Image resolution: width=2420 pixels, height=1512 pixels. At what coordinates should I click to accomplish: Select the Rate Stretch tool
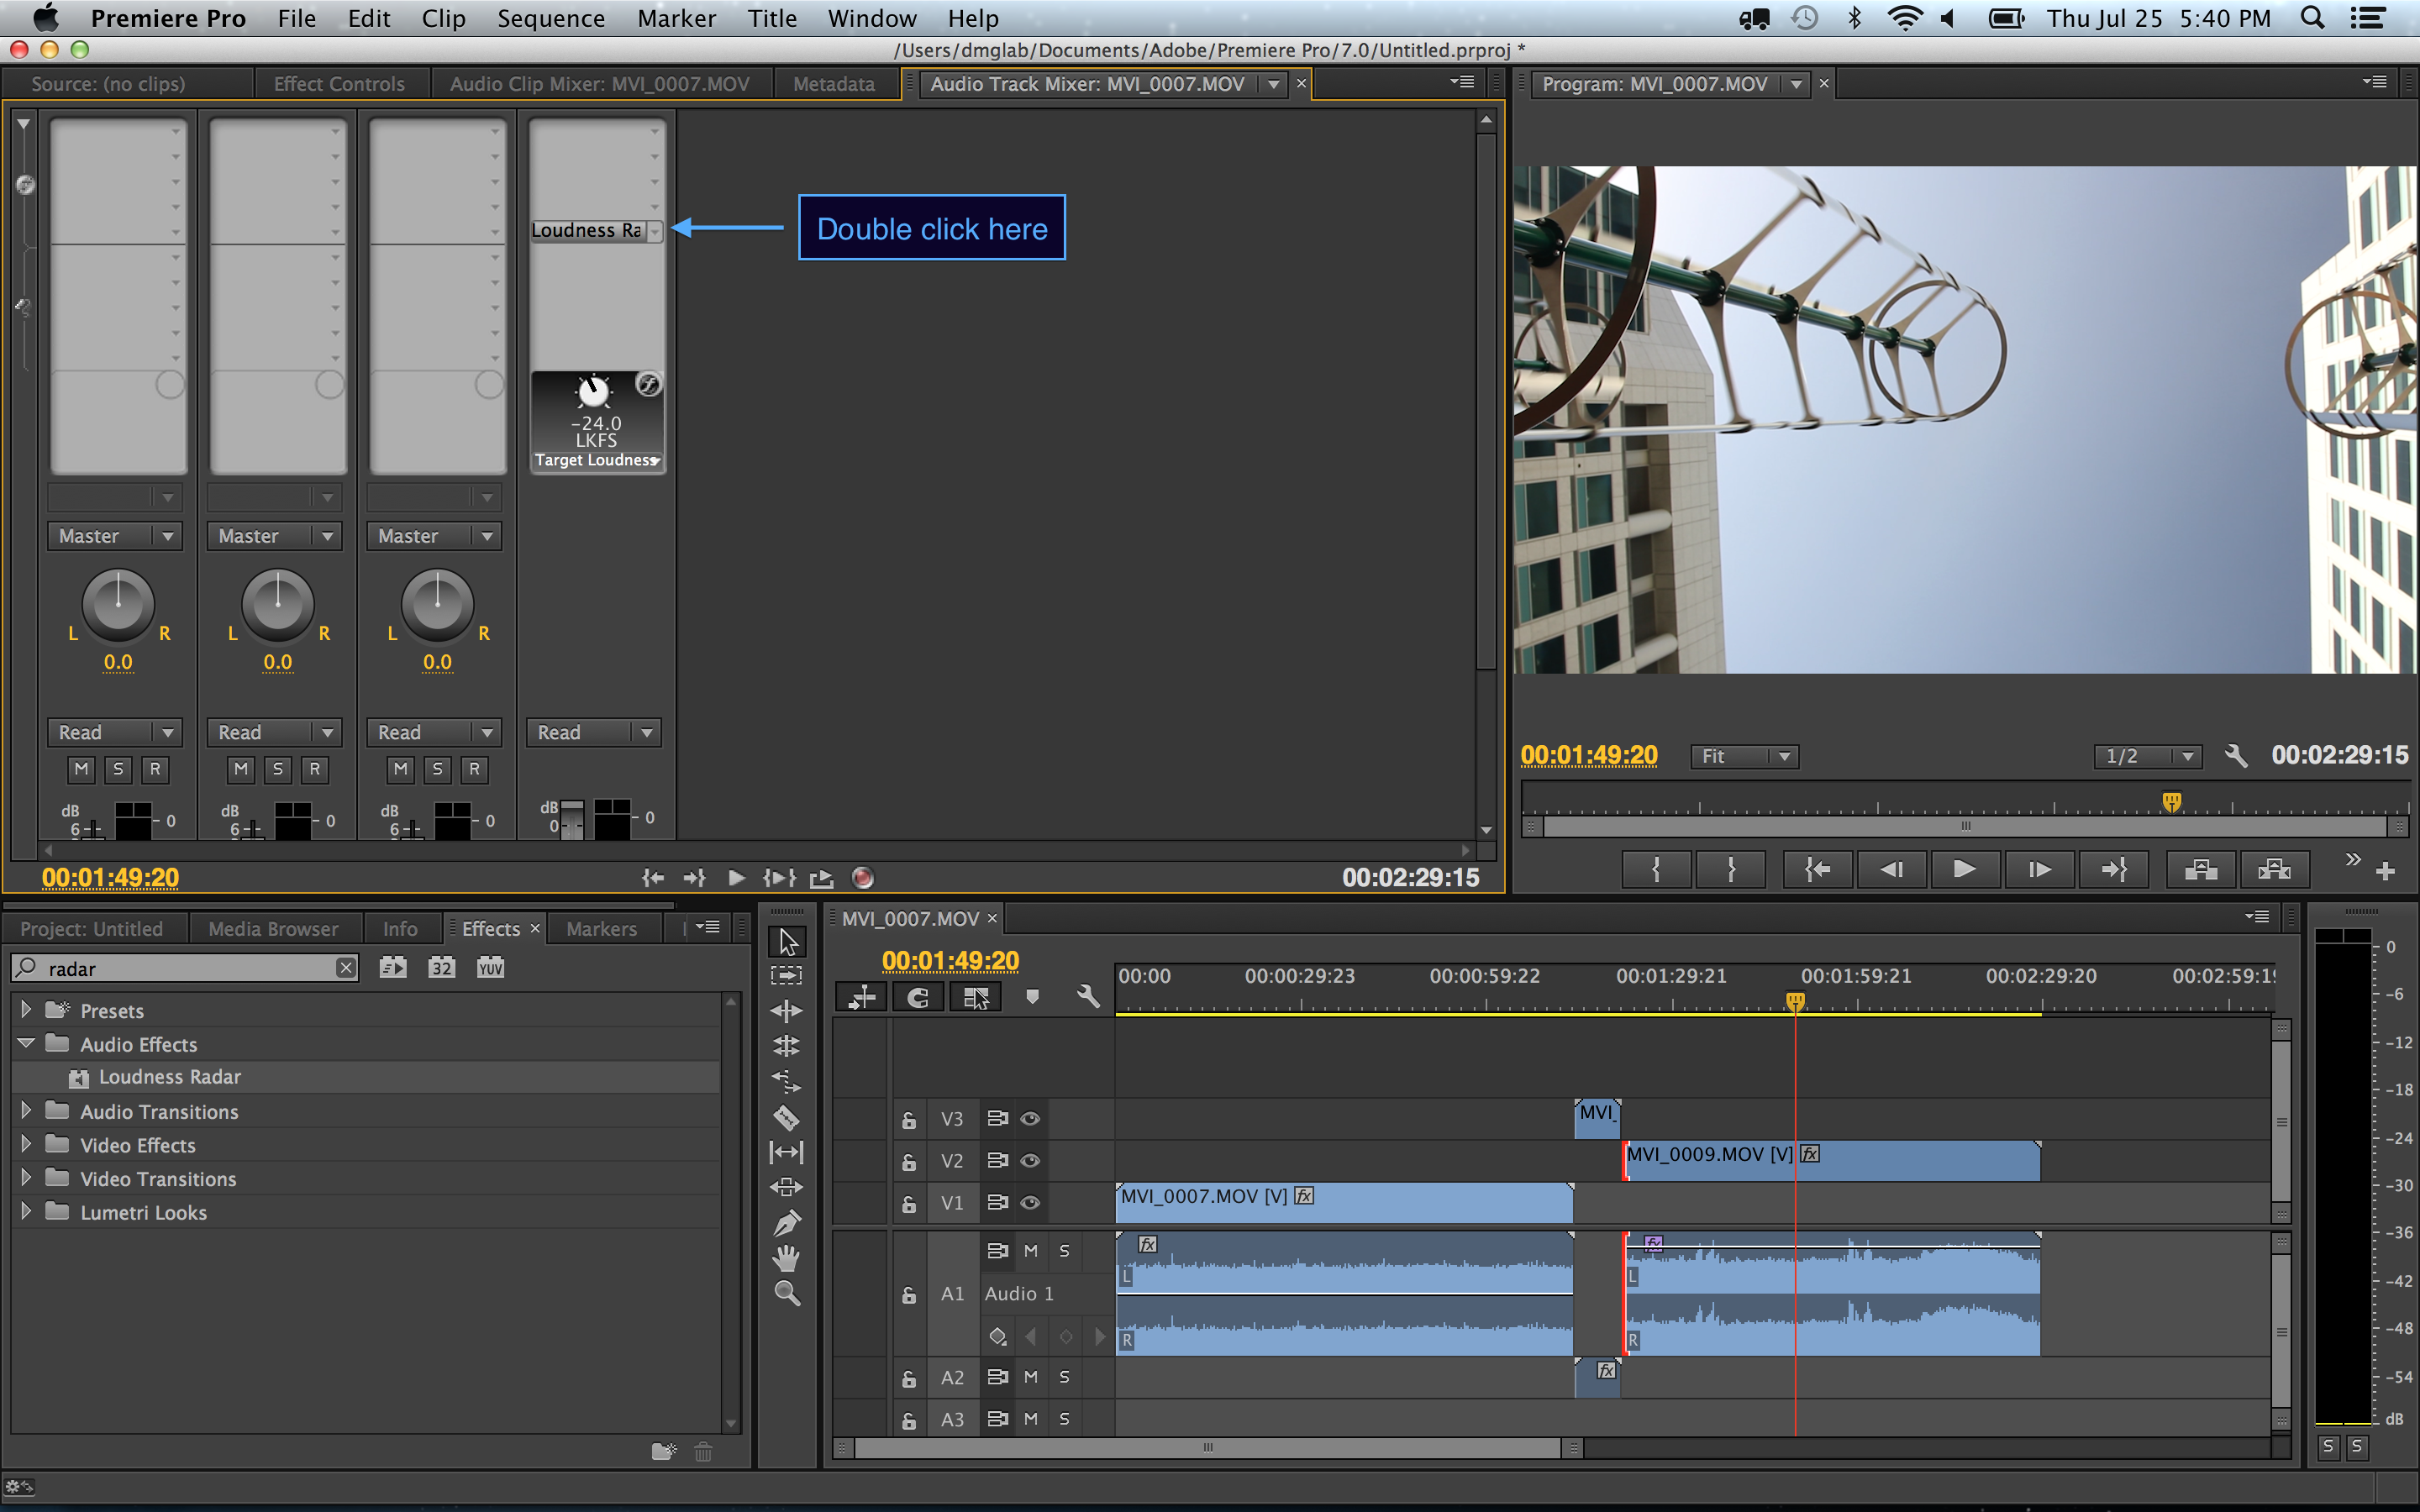(x=787, y=1081)
